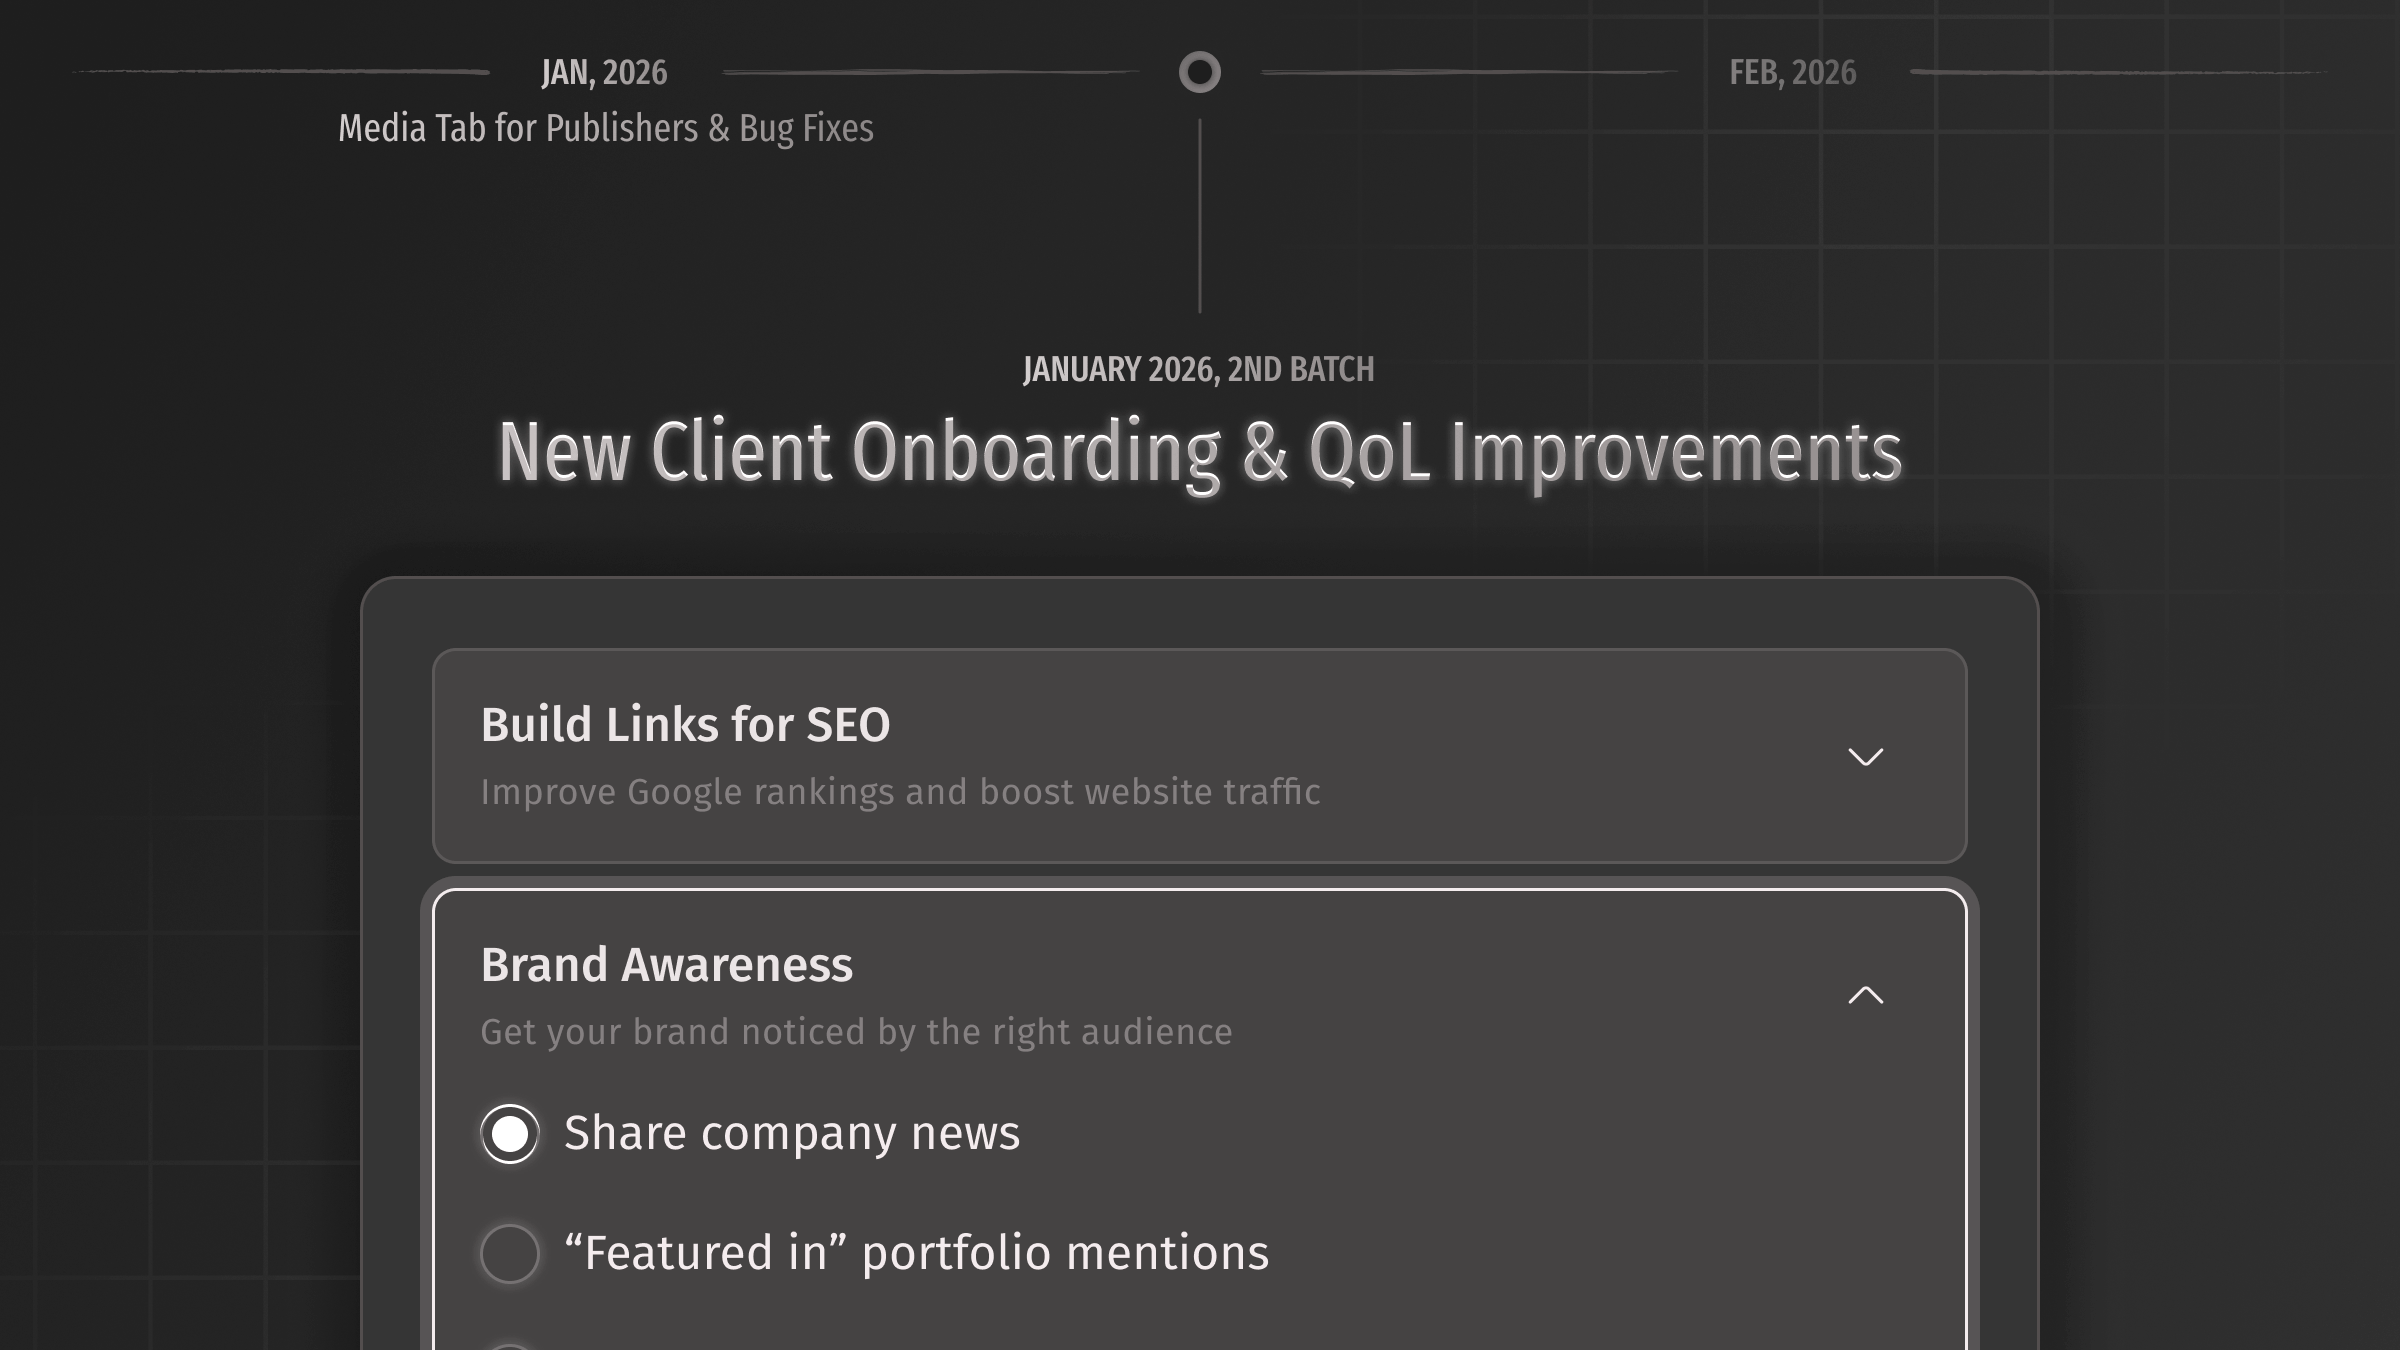This screenshot has height=1350, width=2400.
Task: Click timeline track between marker and FEB, 2026
Action: tap(1468, 72)
